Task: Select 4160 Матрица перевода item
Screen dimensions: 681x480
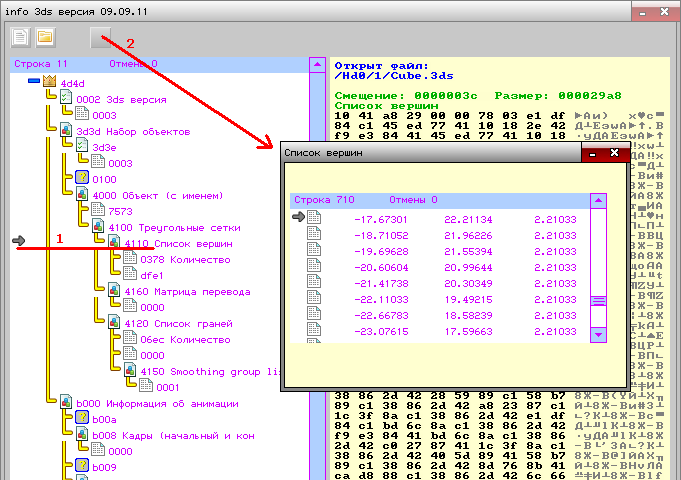Action: point(185,291)
